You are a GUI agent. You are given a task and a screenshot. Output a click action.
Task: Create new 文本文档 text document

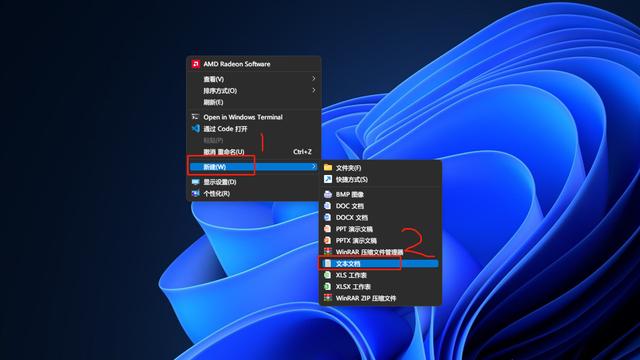(380, 264)
